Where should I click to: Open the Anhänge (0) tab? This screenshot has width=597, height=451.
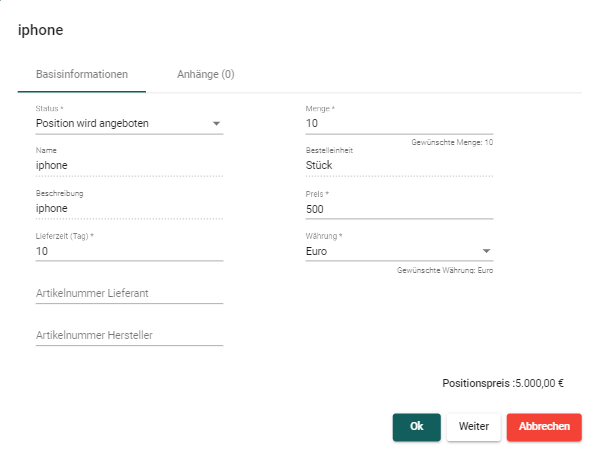(206, 74)
